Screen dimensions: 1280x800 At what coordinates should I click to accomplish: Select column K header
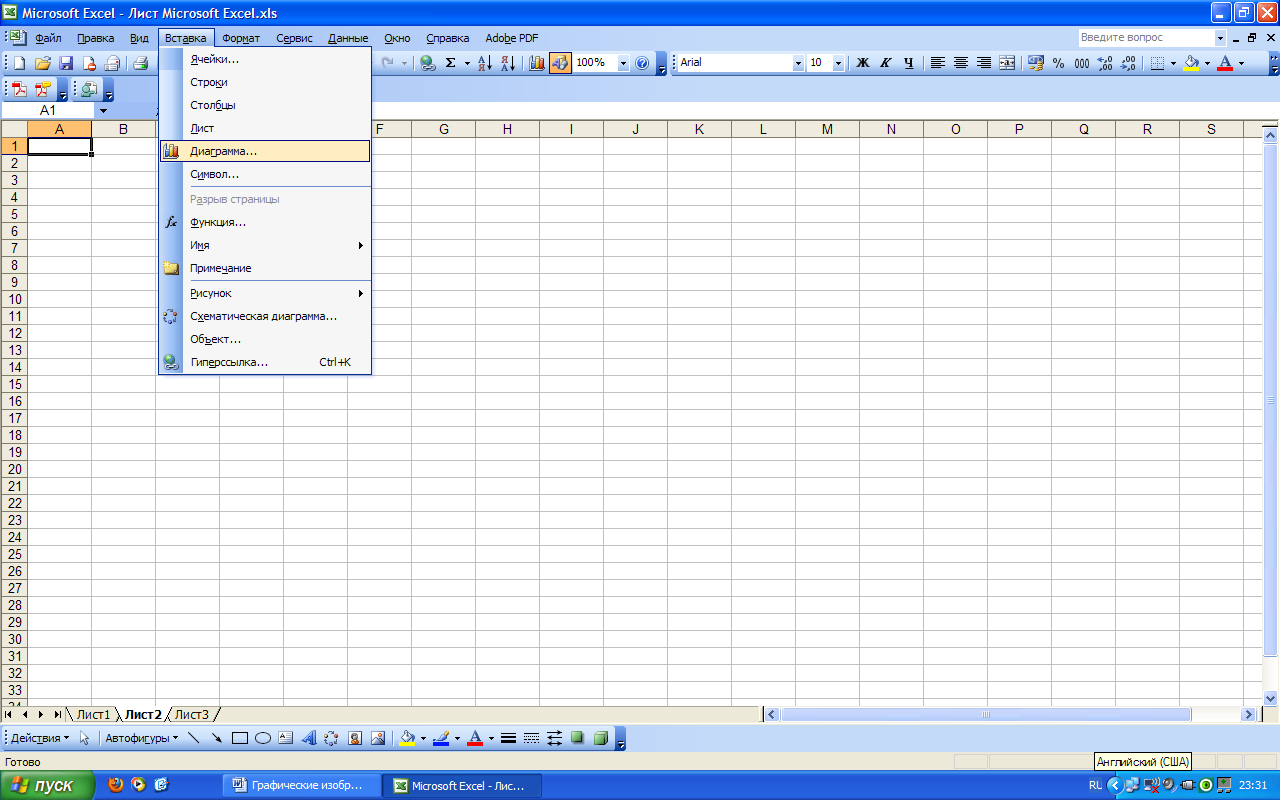699,129
